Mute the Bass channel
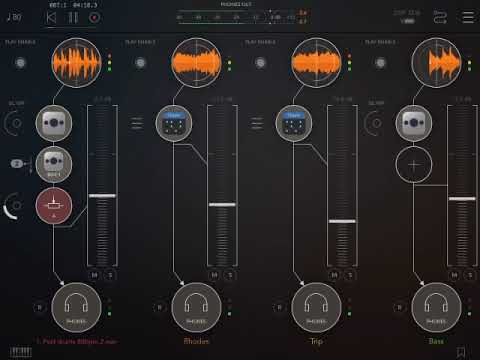 point(454,275)
